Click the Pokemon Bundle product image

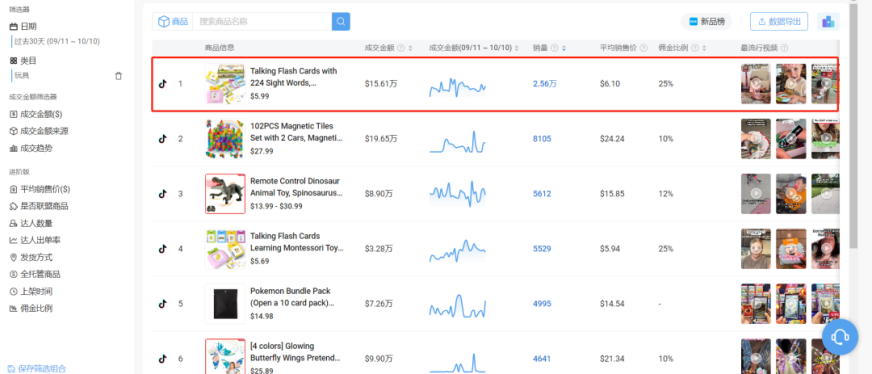pos(225,304)
